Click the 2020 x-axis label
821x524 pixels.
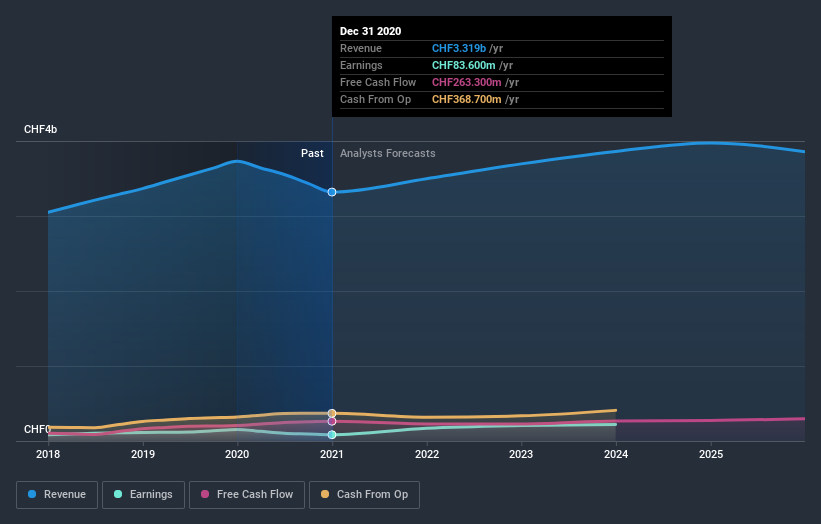click(x=237, y=454)
